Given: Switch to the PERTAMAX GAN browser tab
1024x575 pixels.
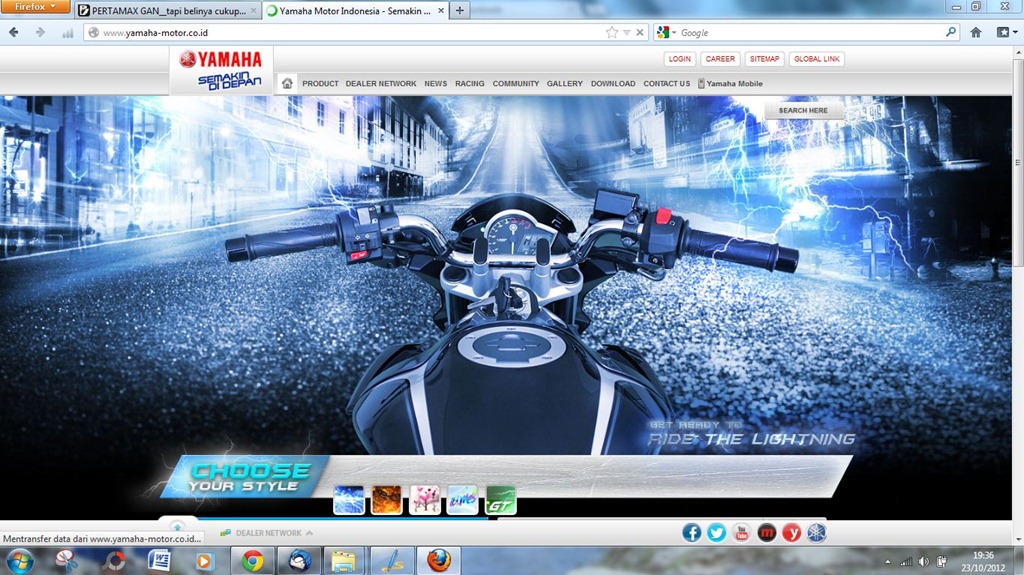Looking at the screenshot, I should coord(167,11).
